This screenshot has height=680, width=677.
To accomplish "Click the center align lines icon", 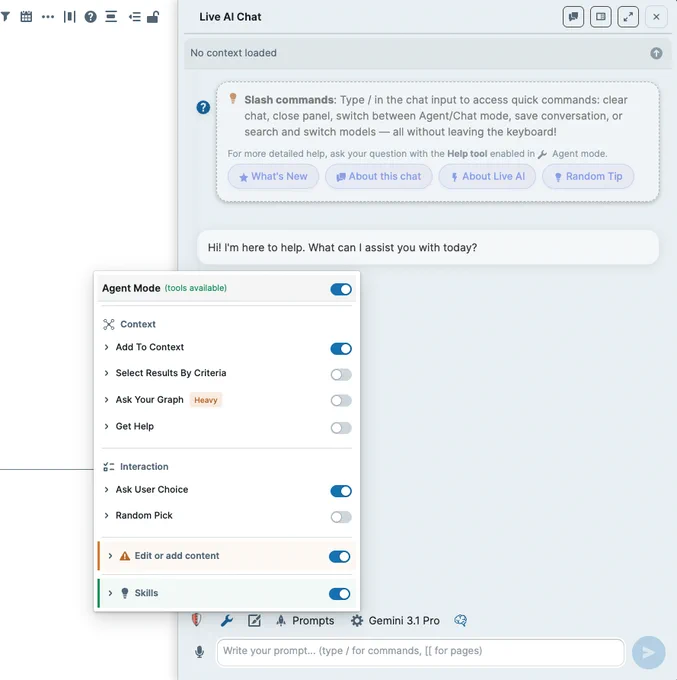I will (111, 17).
